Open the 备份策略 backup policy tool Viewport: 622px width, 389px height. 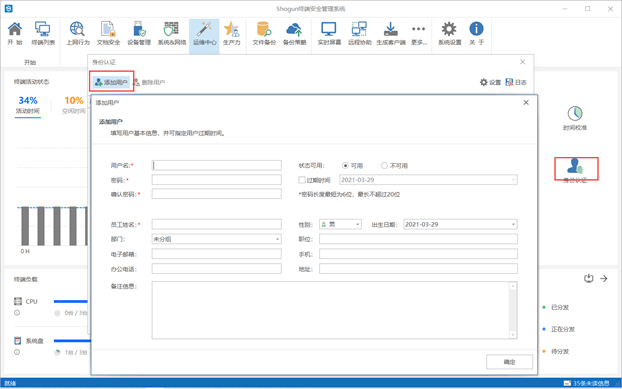tap(294, 33)
